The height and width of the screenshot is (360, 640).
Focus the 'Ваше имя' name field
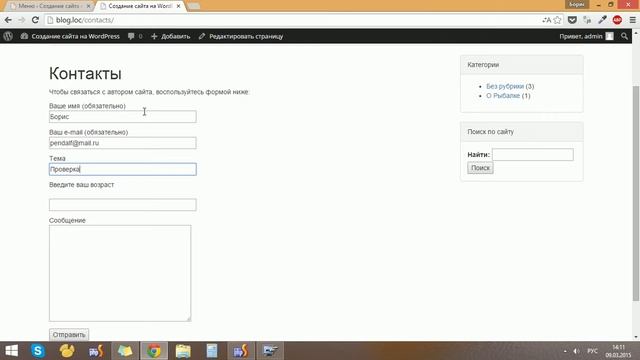(x=122, y=117)
